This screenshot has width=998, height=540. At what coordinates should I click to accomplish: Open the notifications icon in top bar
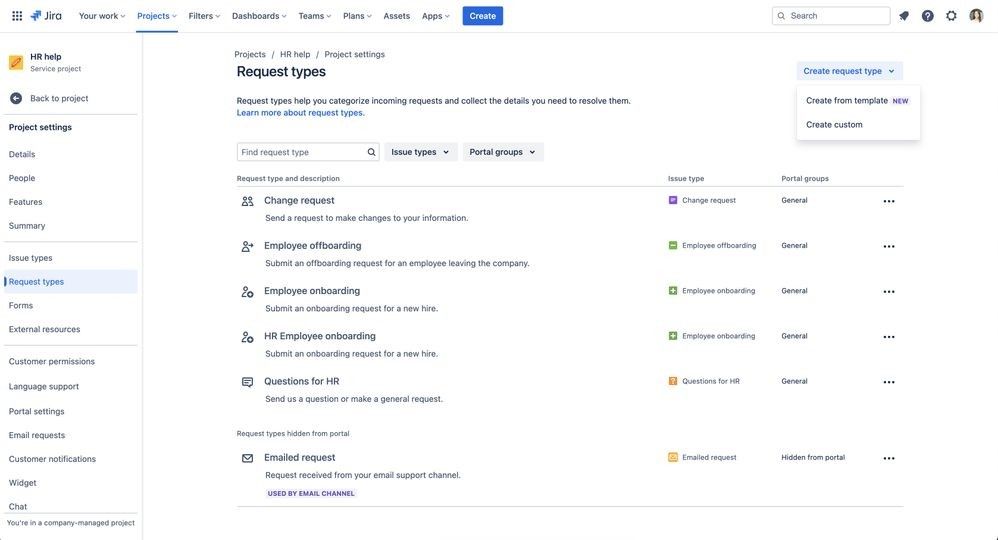click(x=904, y=16)
